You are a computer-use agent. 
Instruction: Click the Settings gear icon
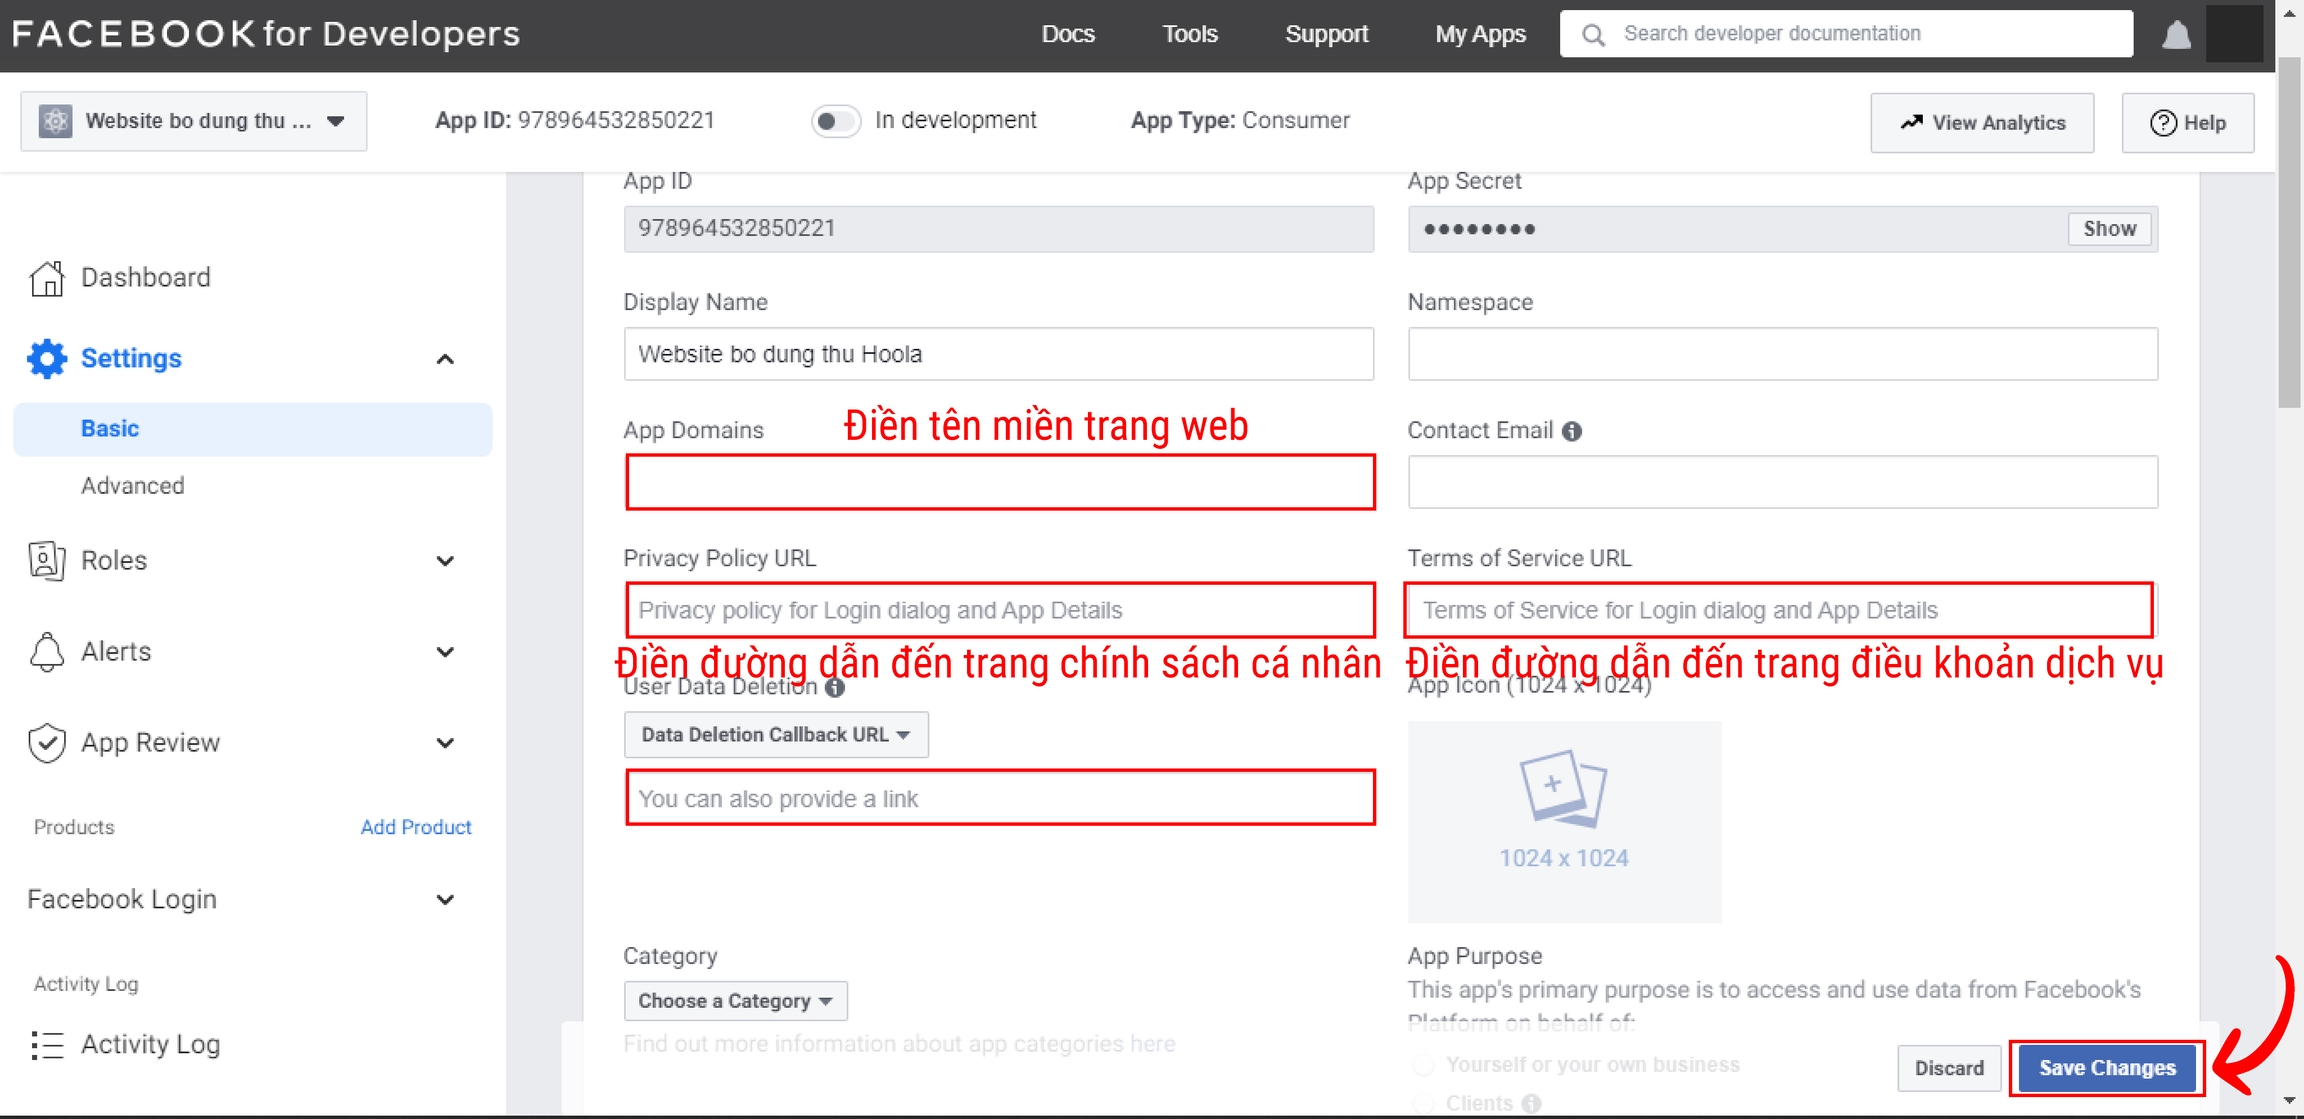[47, 358]
